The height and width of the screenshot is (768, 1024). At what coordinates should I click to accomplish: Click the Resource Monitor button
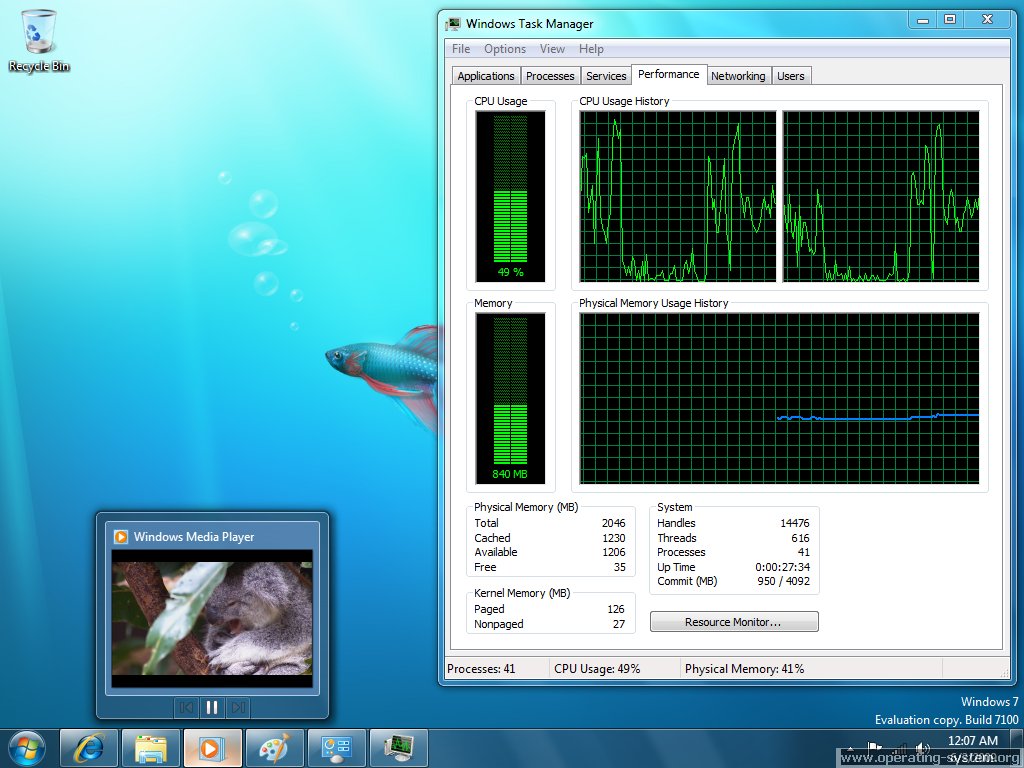pos(733,622)
